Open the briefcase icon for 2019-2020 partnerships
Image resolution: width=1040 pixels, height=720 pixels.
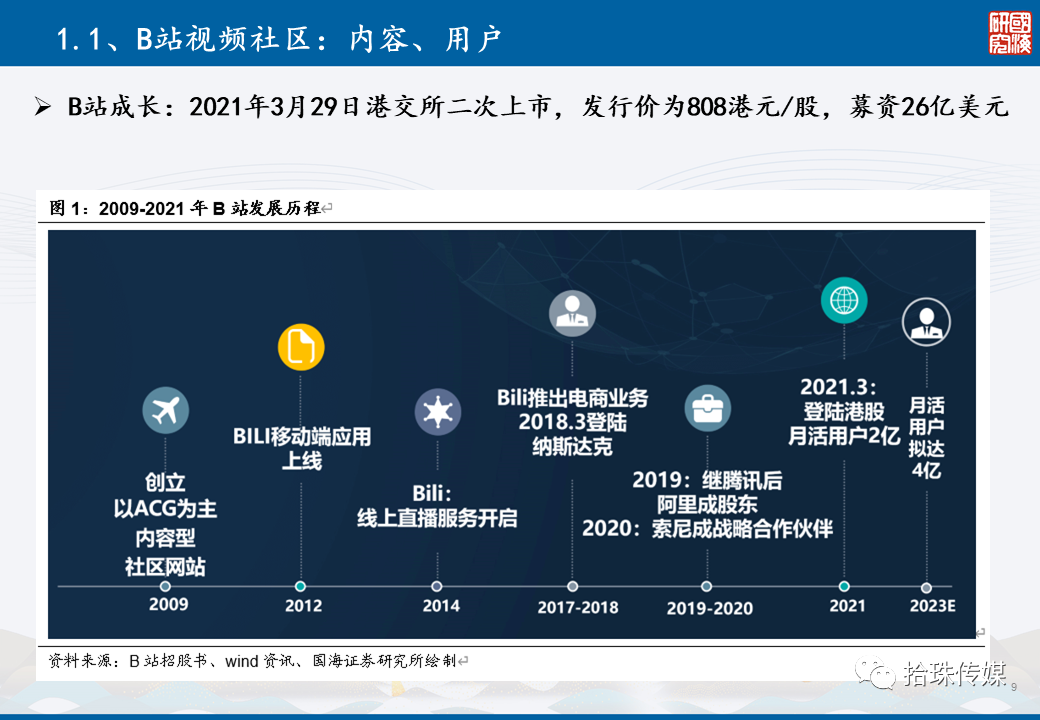coord(708,408)
